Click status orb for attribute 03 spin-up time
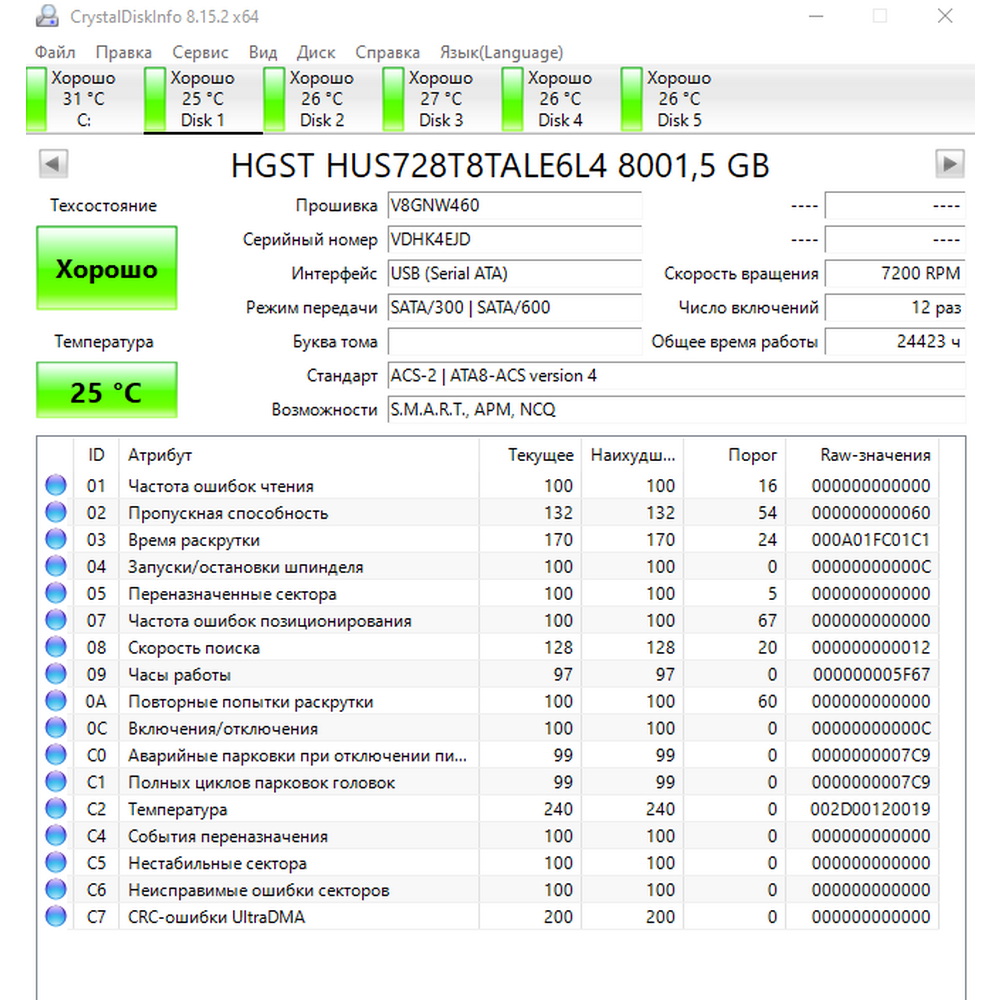Image resolution: width=1000 pixels, height=1000 pixels. (56, 539)
